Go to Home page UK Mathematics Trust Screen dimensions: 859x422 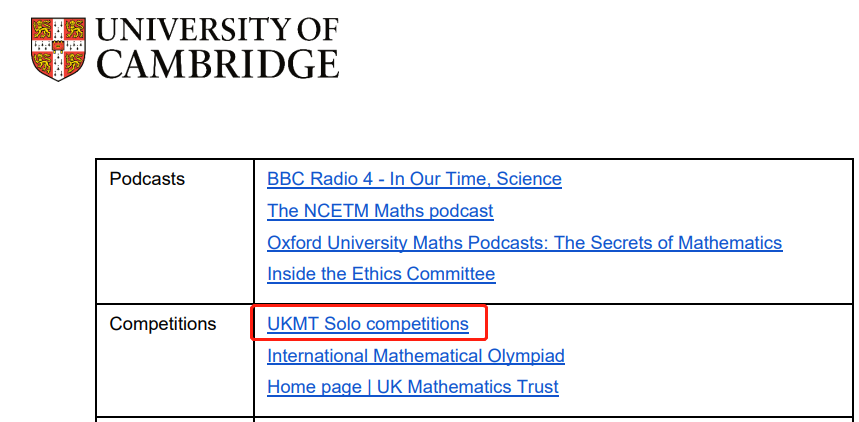pos(413,387)
